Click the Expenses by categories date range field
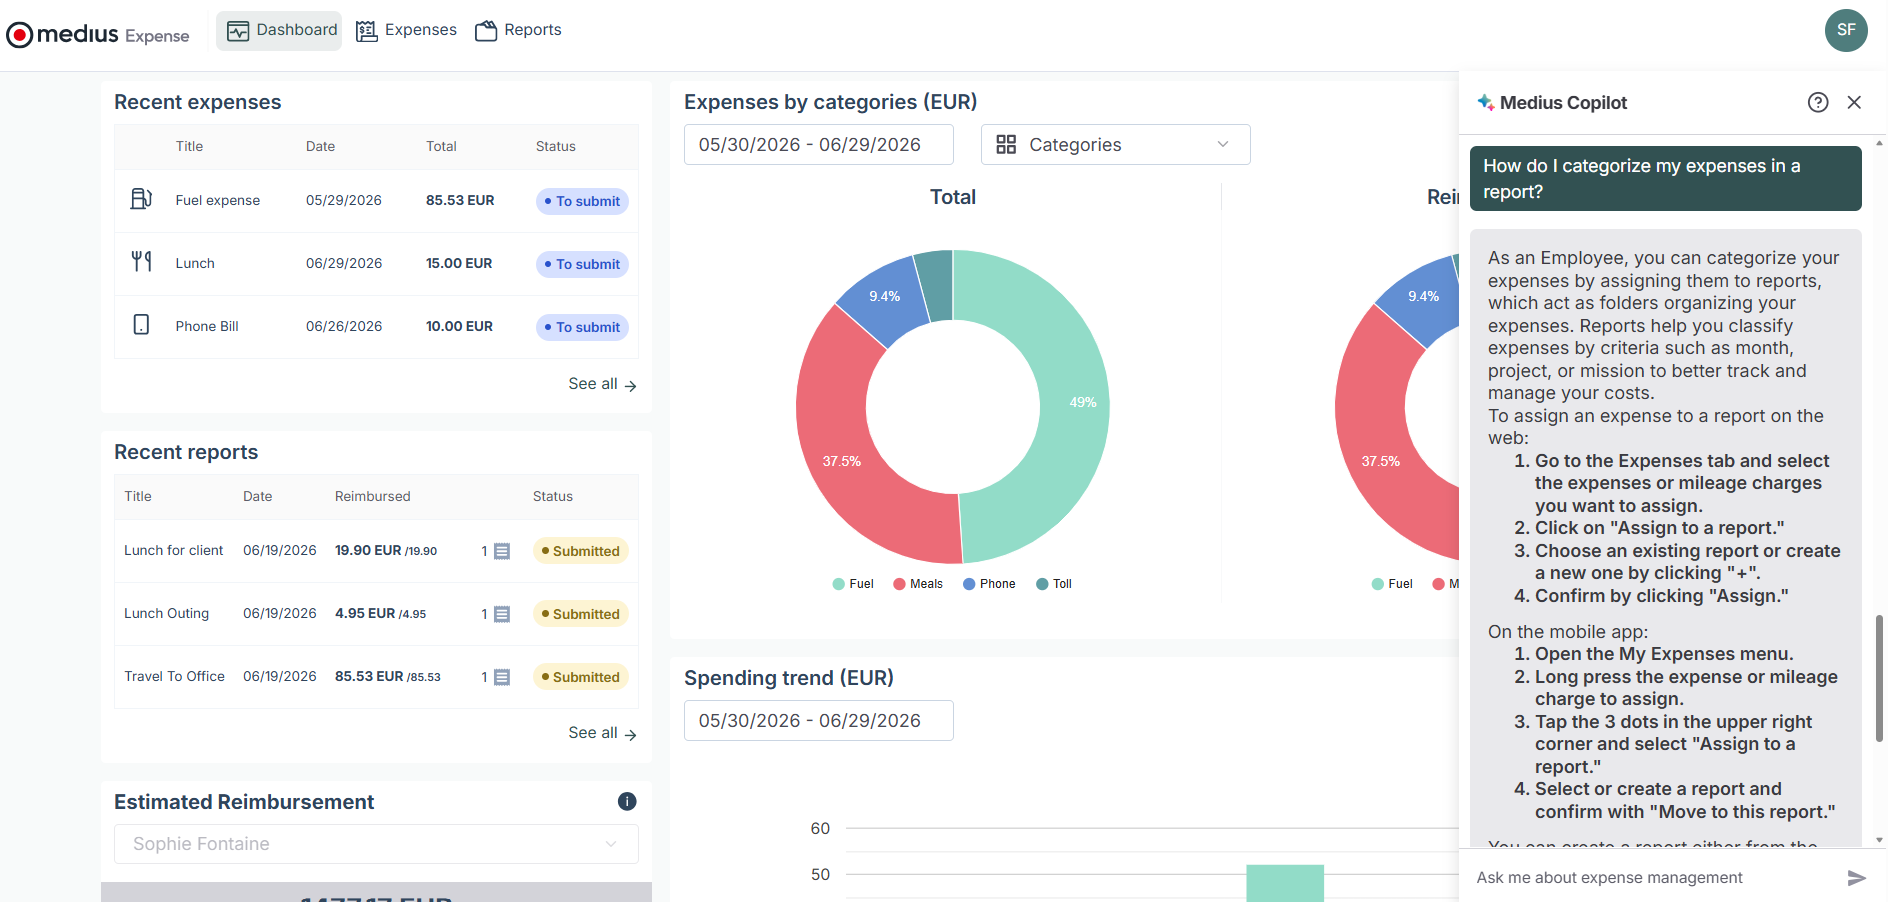This screenshot has width=1888, height=902. click(x=818, y=145)
